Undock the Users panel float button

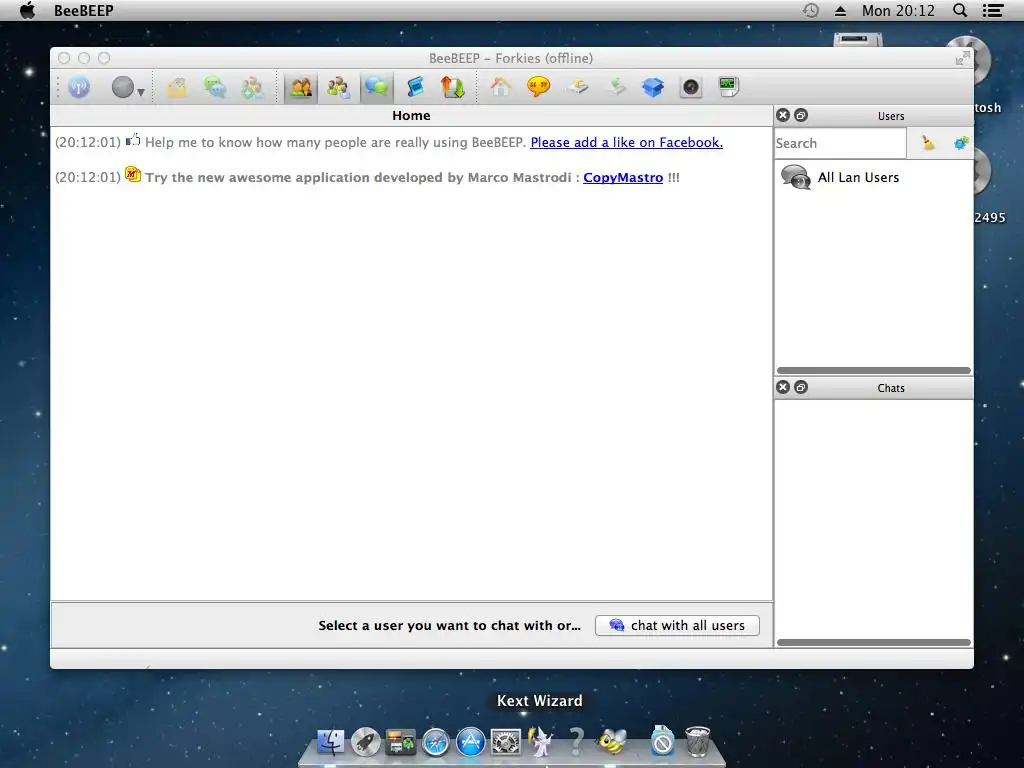click(801, 116)
